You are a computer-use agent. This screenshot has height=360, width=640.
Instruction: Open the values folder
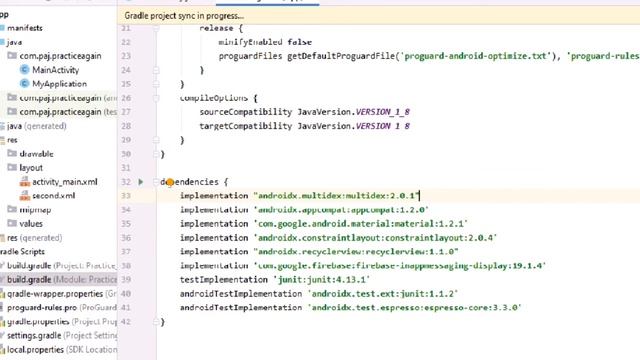coord(31,224)
